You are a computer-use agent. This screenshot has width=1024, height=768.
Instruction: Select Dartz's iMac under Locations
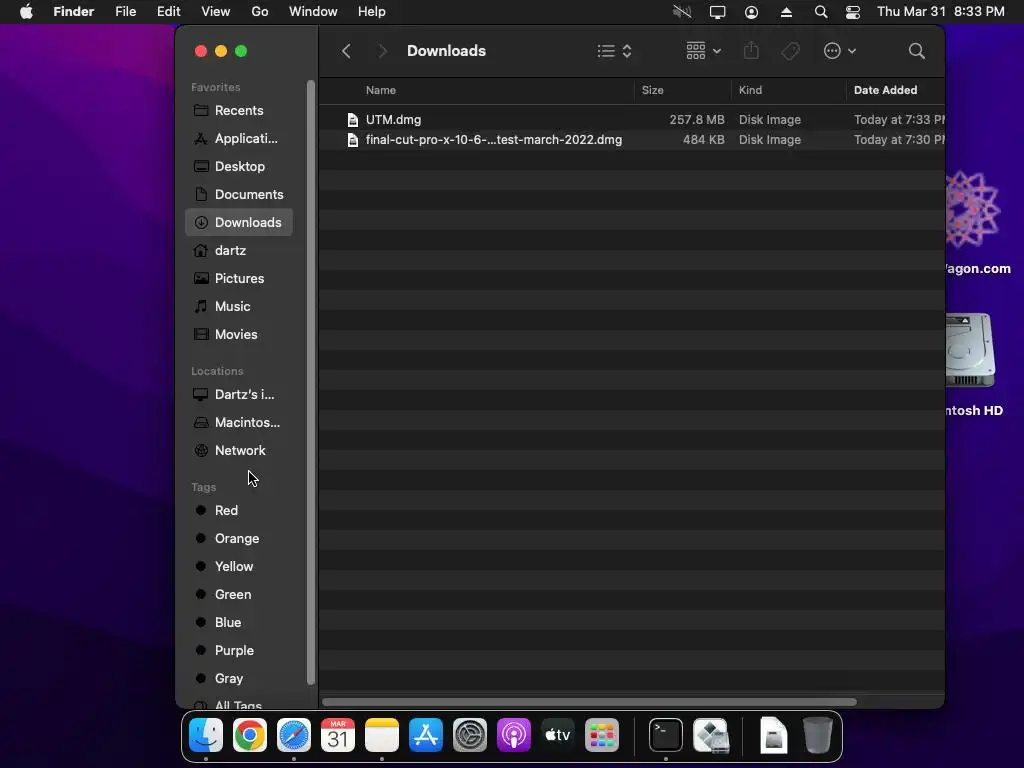[239, 394]
